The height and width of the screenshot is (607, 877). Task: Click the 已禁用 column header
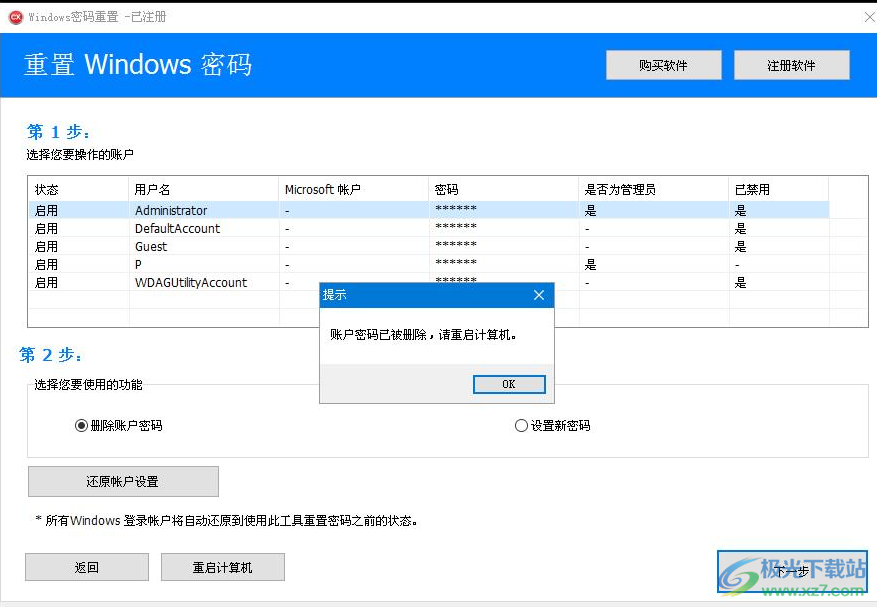tap(779, 190)
